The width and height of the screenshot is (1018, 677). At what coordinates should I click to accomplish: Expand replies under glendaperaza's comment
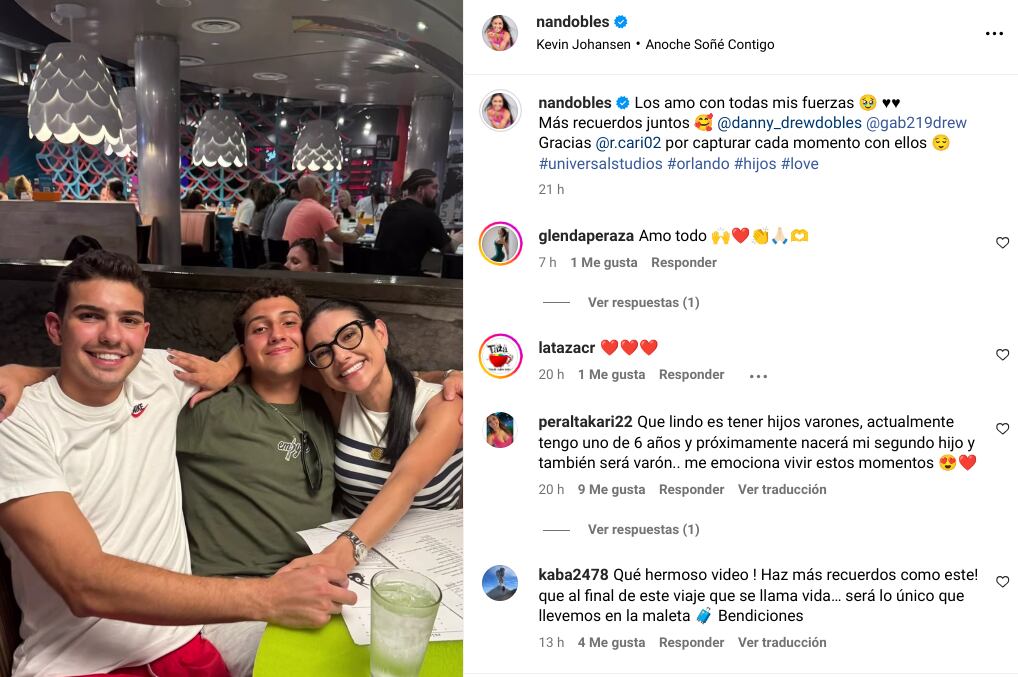pos(643,302)
